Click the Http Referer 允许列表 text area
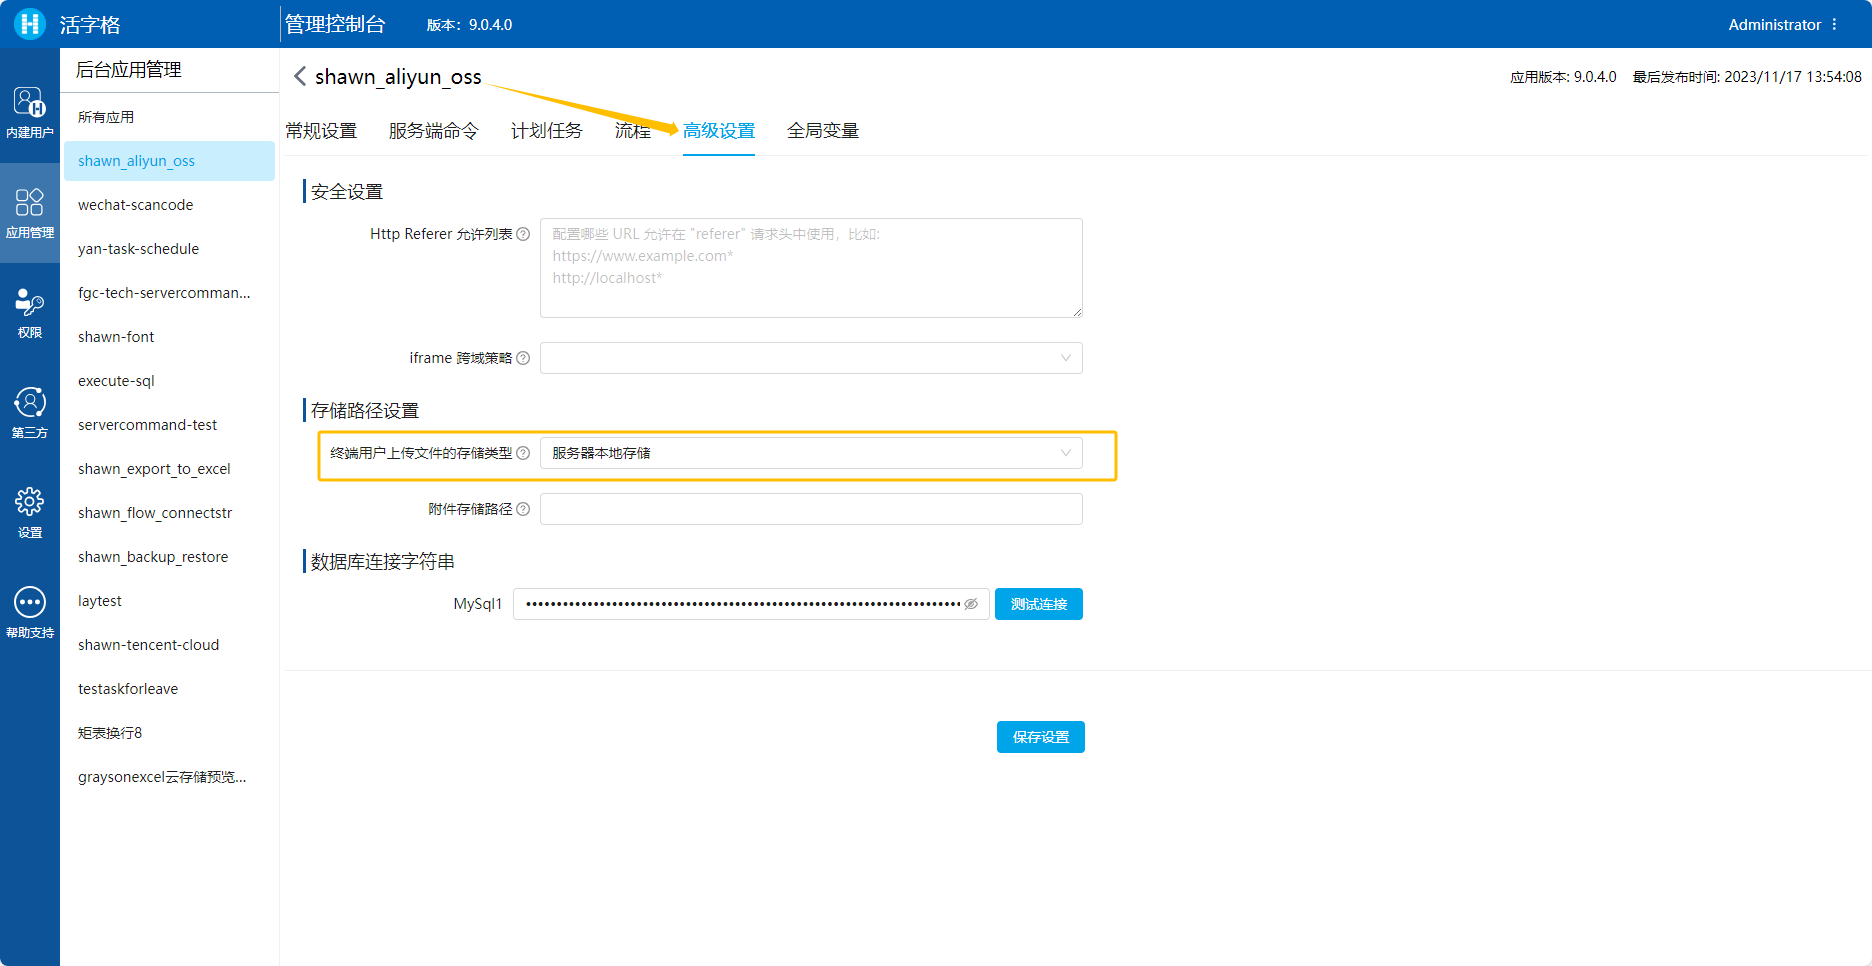1872x966 pixels. 810,268
